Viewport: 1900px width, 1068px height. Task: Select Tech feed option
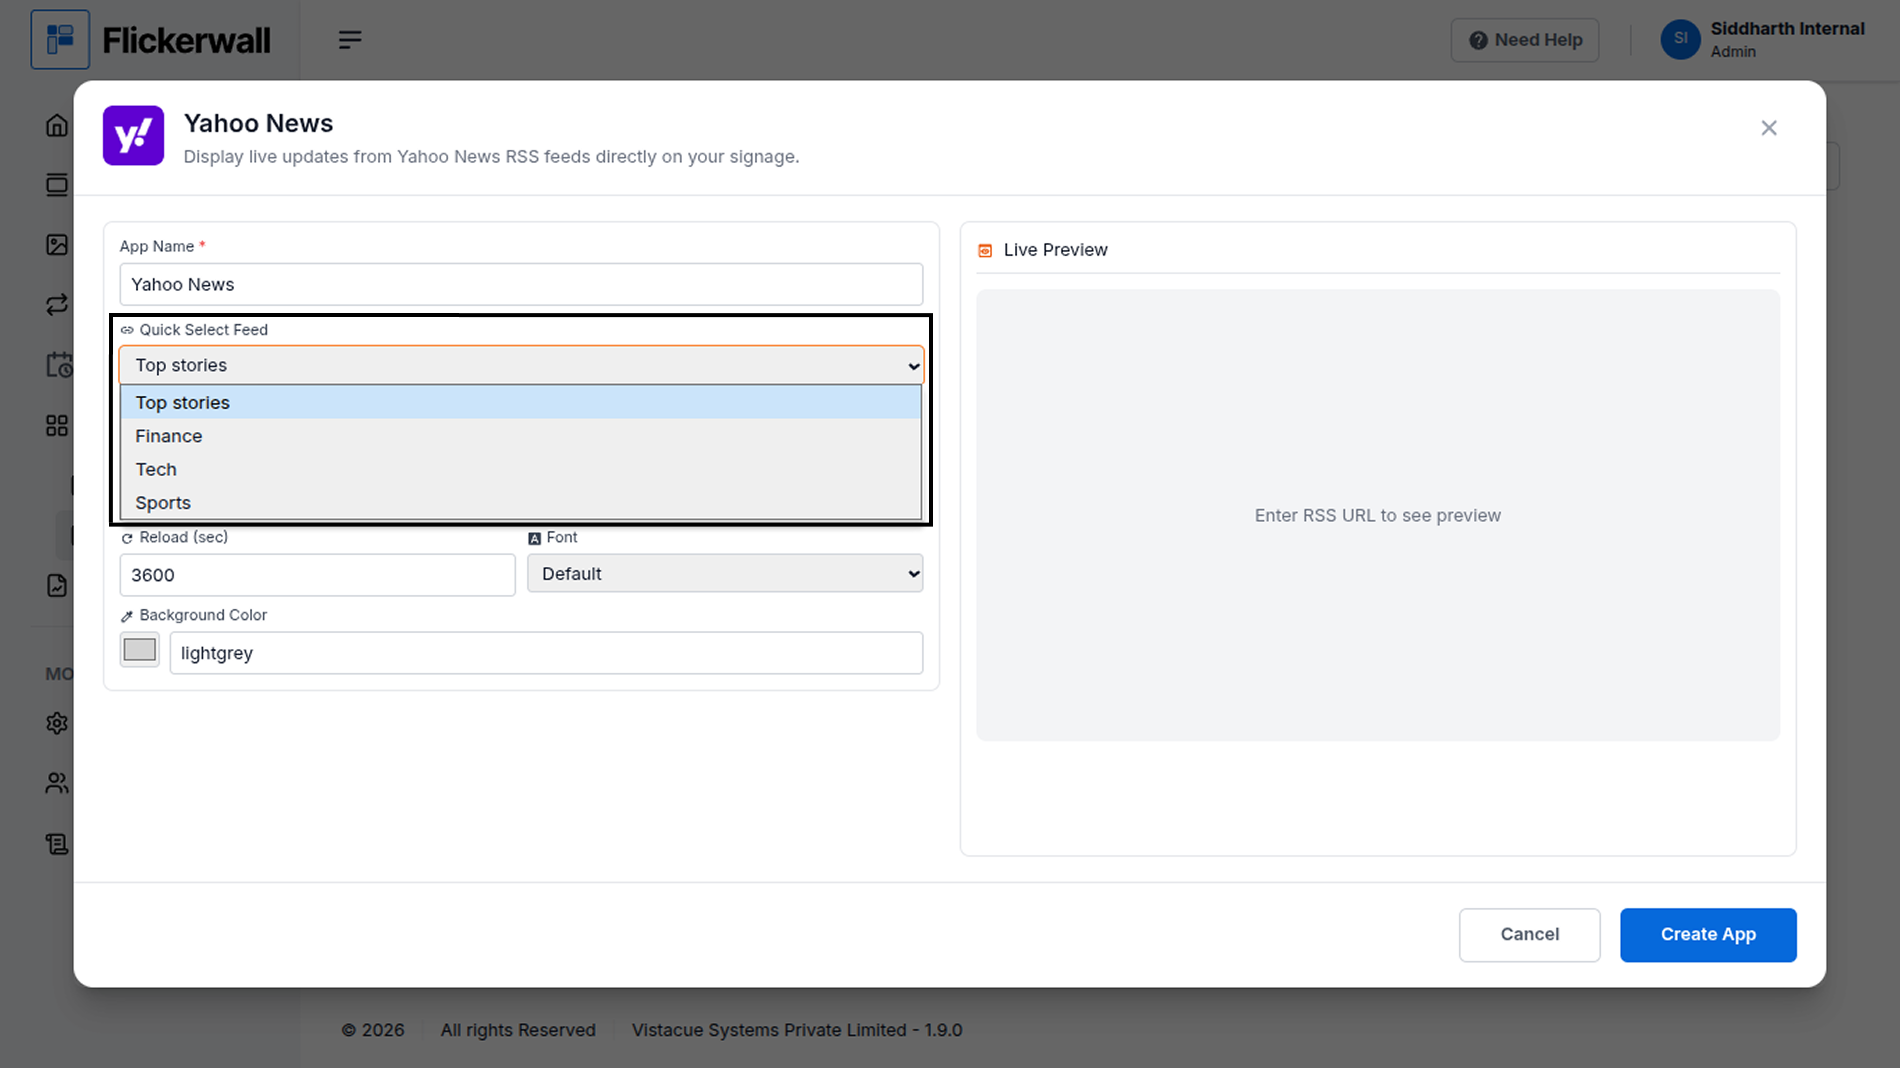[x=521, y=469]
